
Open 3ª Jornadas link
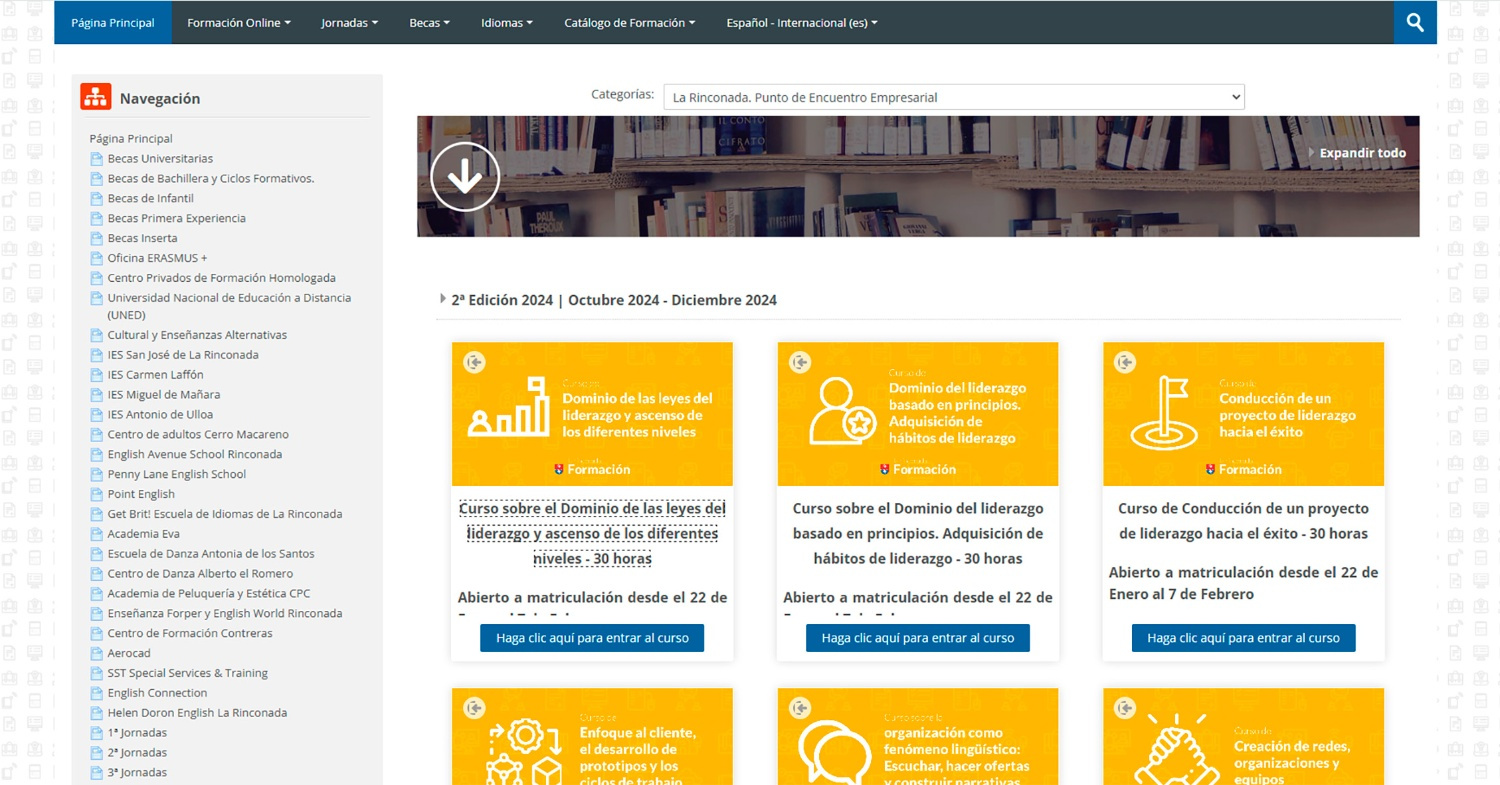(x=137, y=773)
